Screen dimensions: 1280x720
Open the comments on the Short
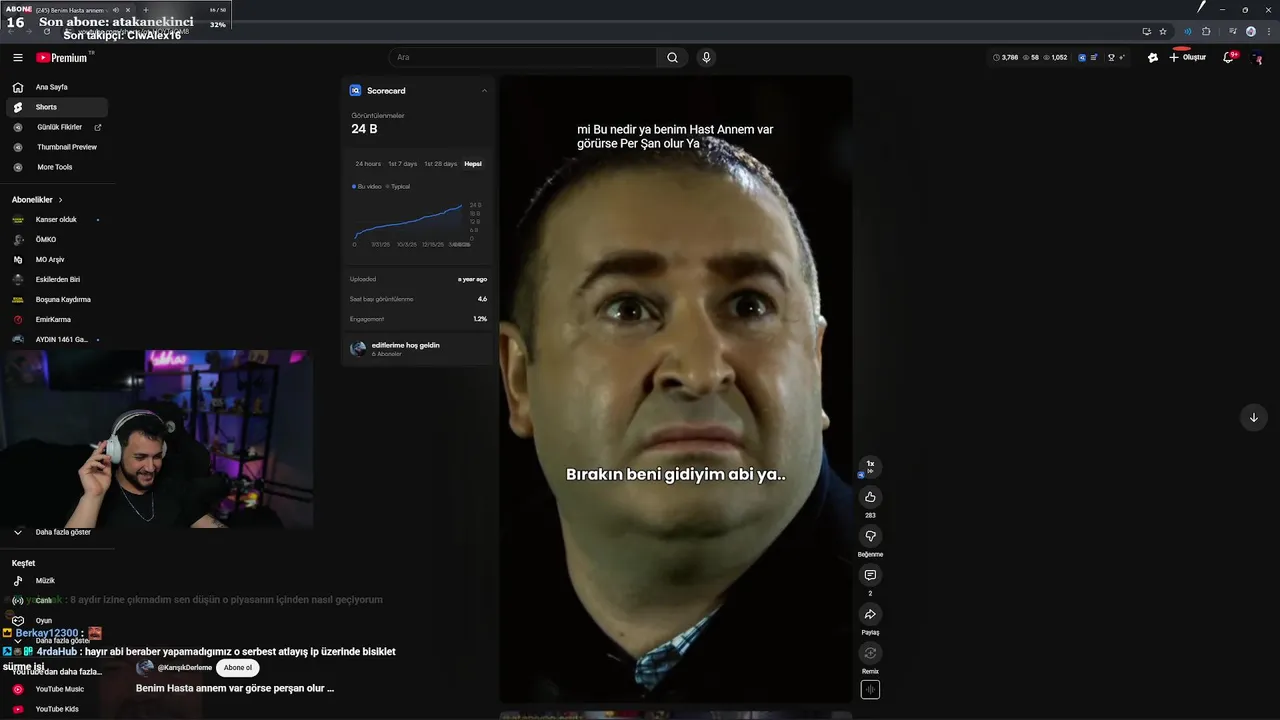(x=870, y=575)
